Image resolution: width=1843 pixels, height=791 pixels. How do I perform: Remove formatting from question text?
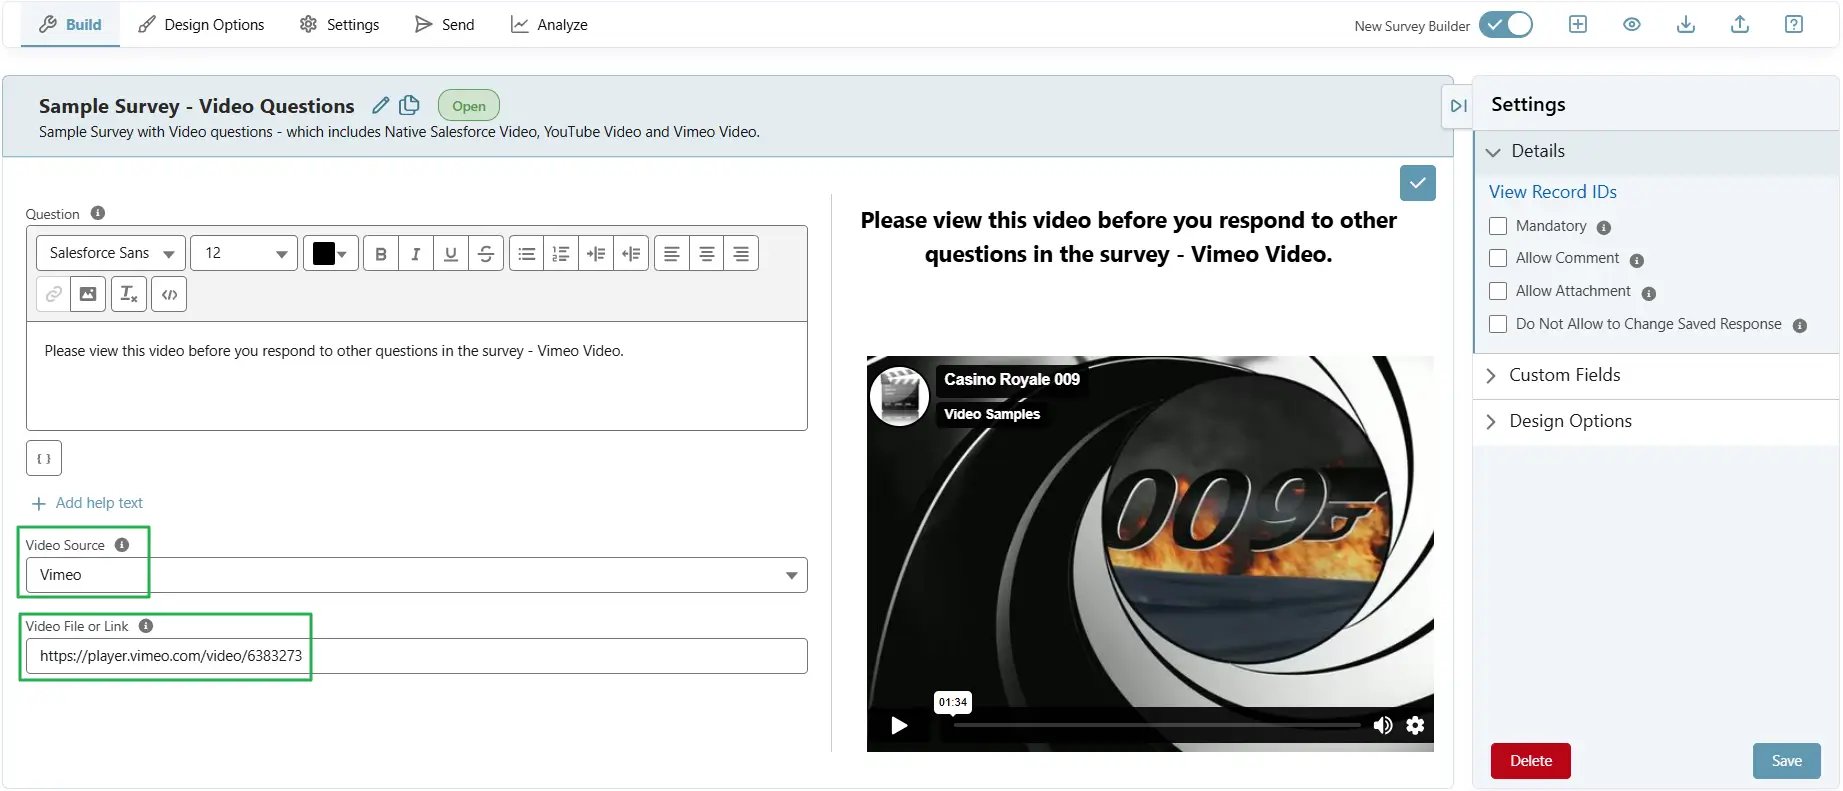[129, 294]
